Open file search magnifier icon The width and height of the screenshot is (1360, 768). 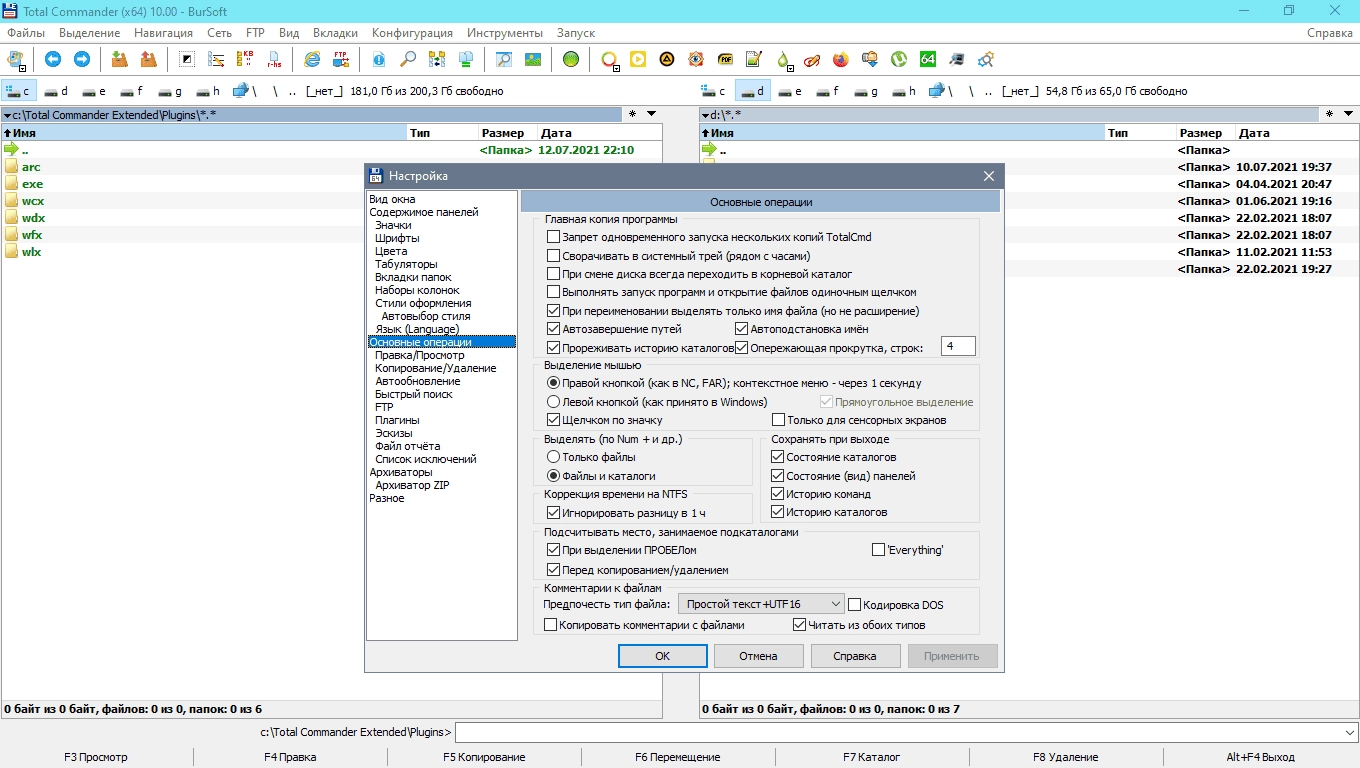(x=408, y=59)
